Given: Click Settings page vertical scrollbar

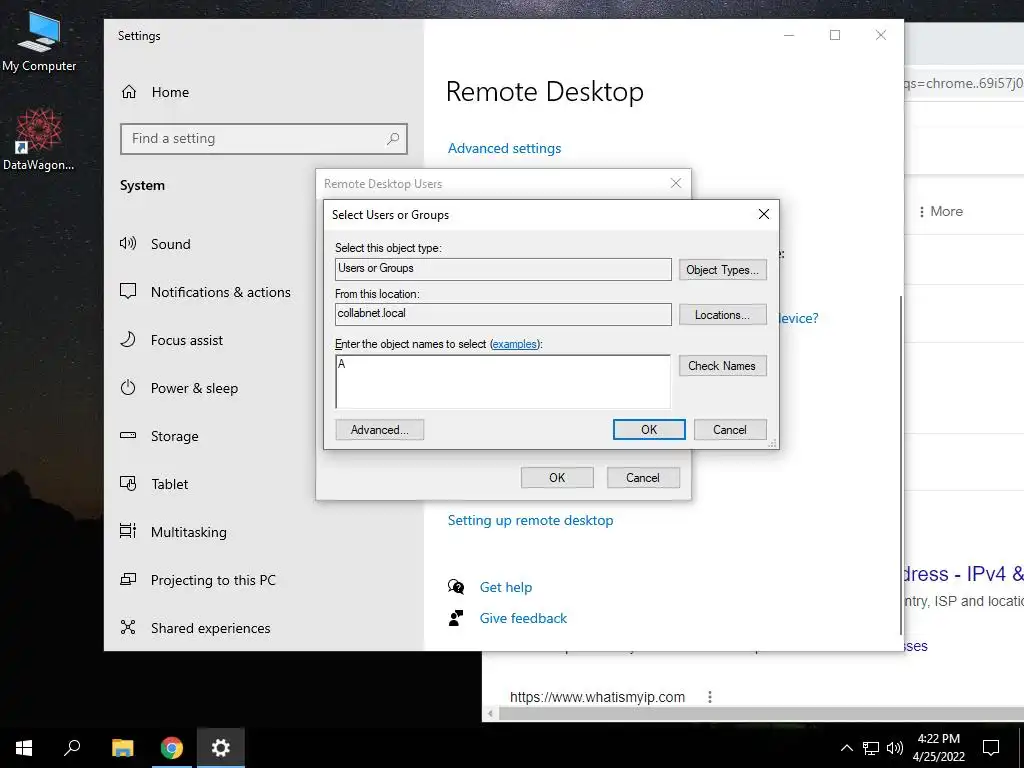Looking at the screenshot, I should (x=901, y=465).
